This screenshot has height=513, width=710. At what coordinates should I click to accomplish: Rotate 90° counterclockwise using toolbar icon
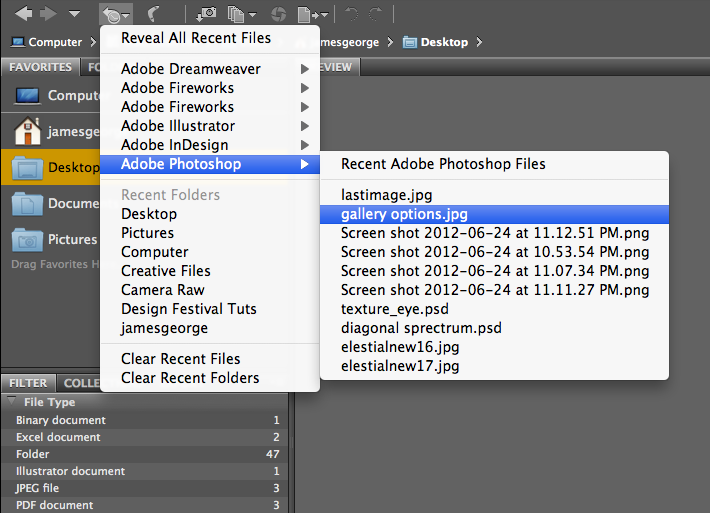coord(351,14)
